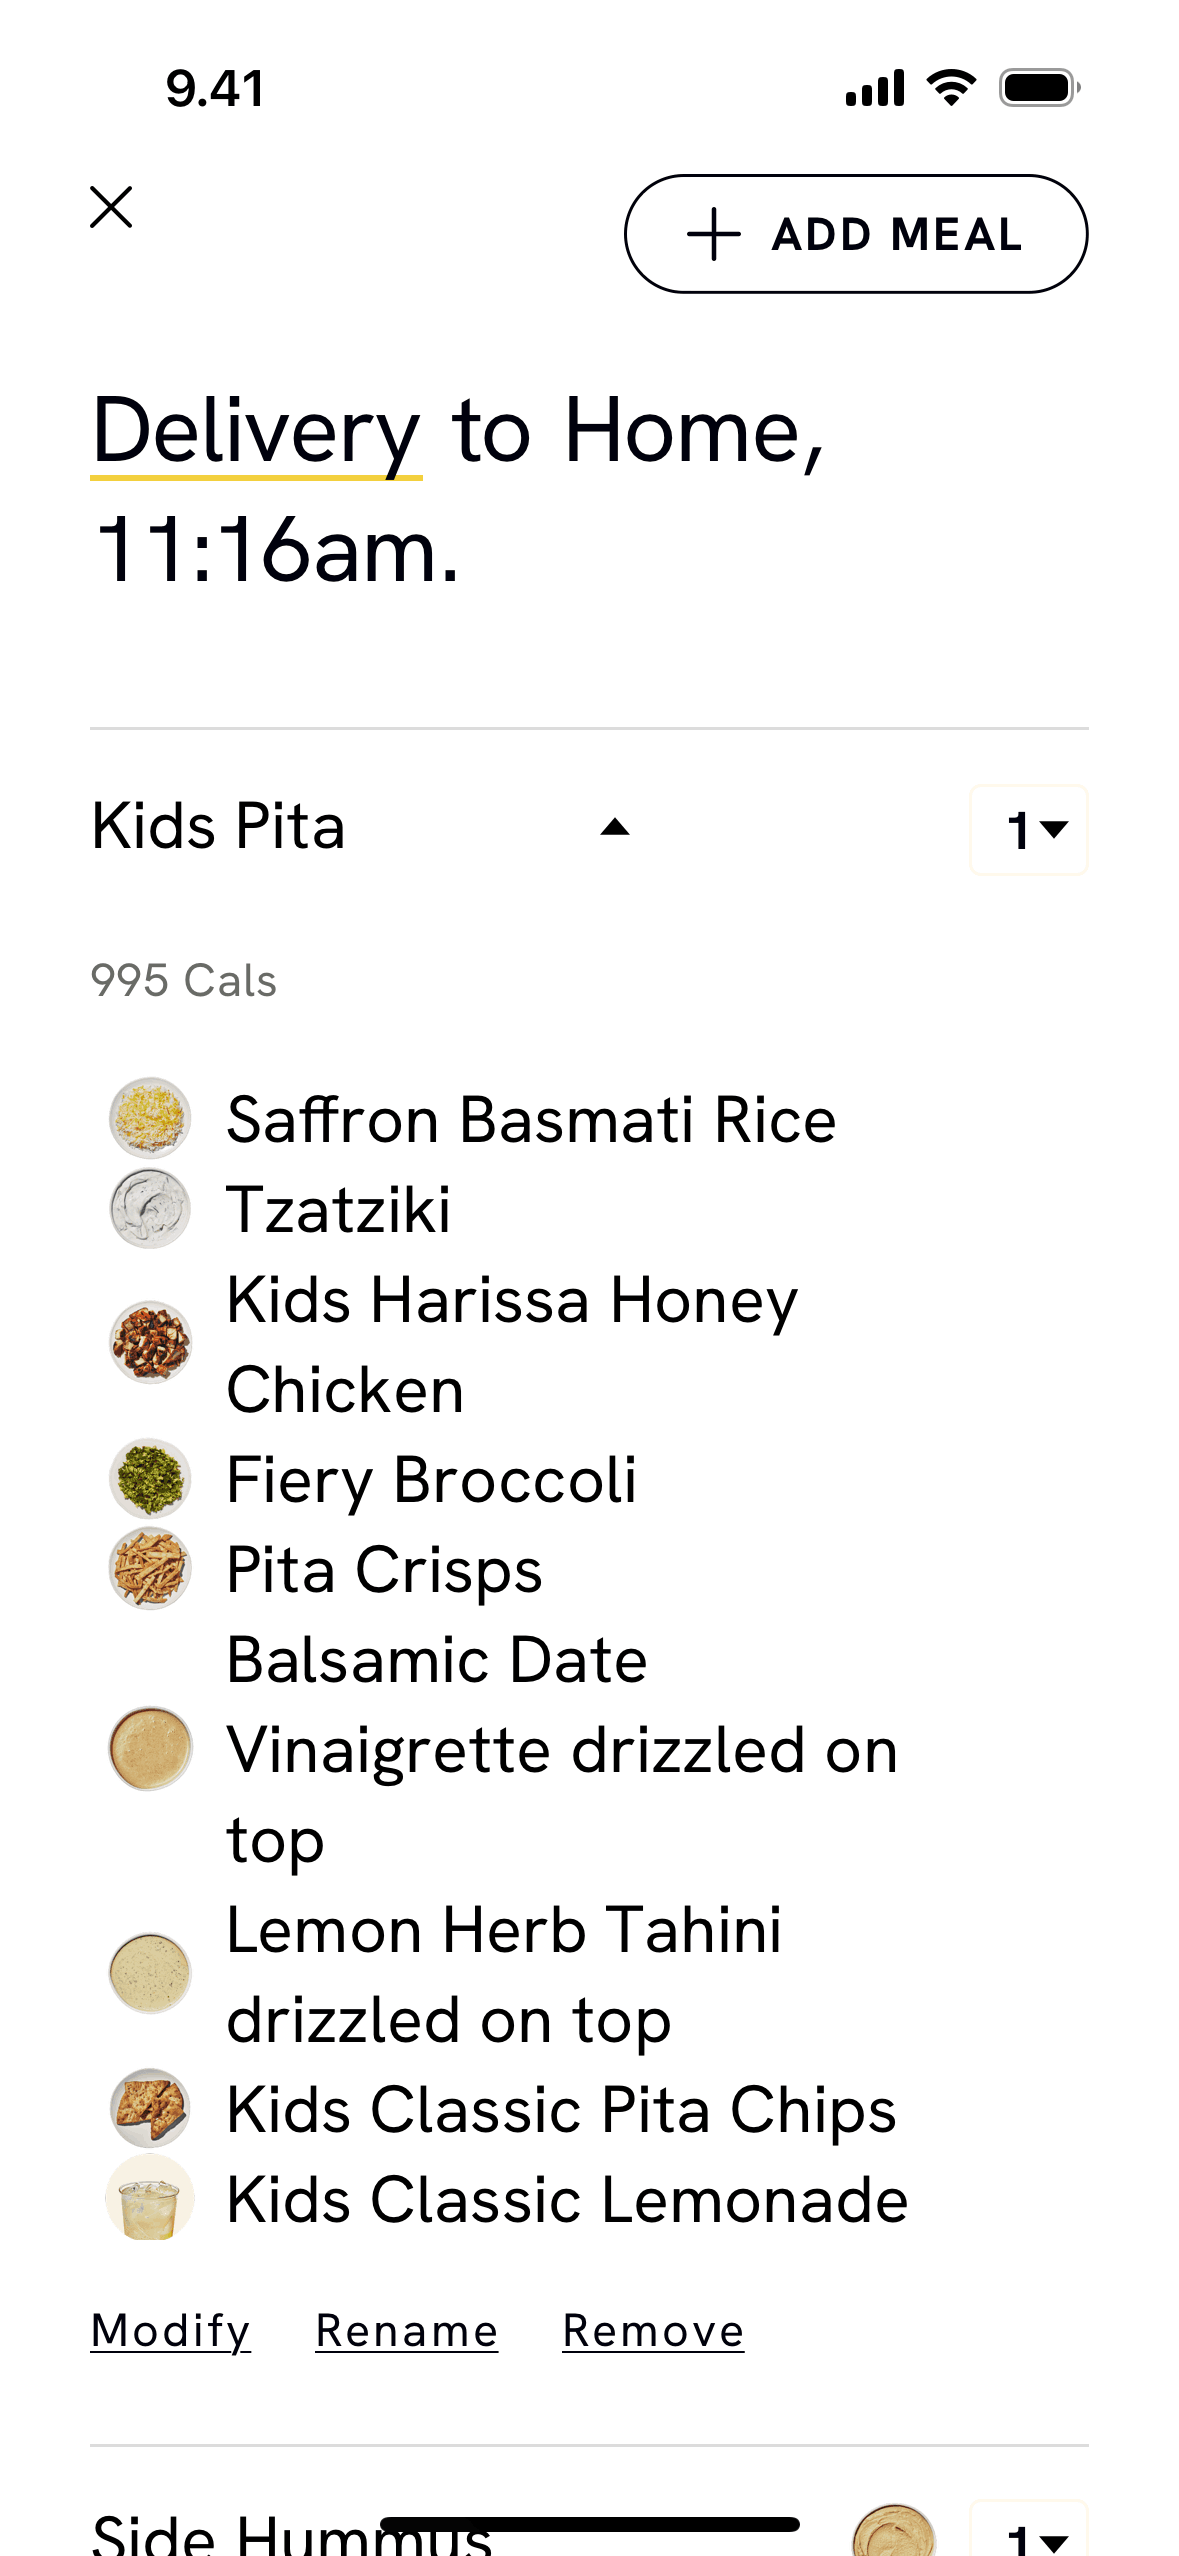The width and height of the screenshot is (1179, 2556).
Task: Tap the Kids Classic Lemonade icon
Action: [150, 2199]
